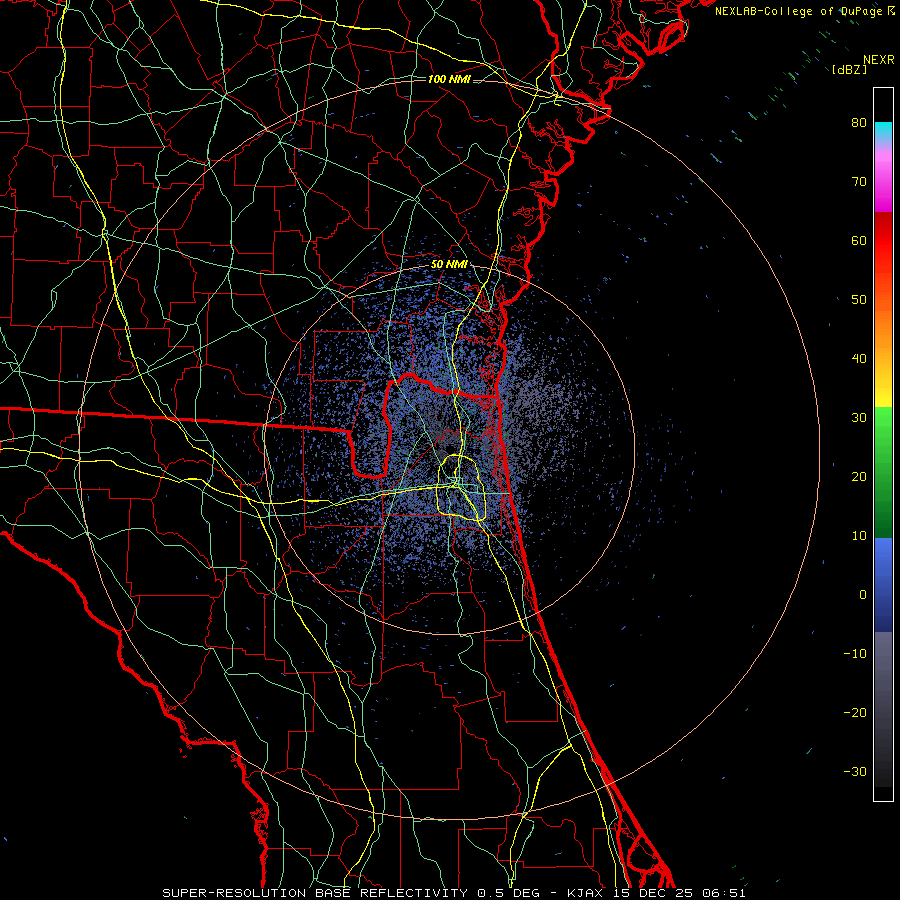This screenshot has height=900, width=900.
Task: Click the 80 value on the dBZ scale
Action: [x=859, y=122]
